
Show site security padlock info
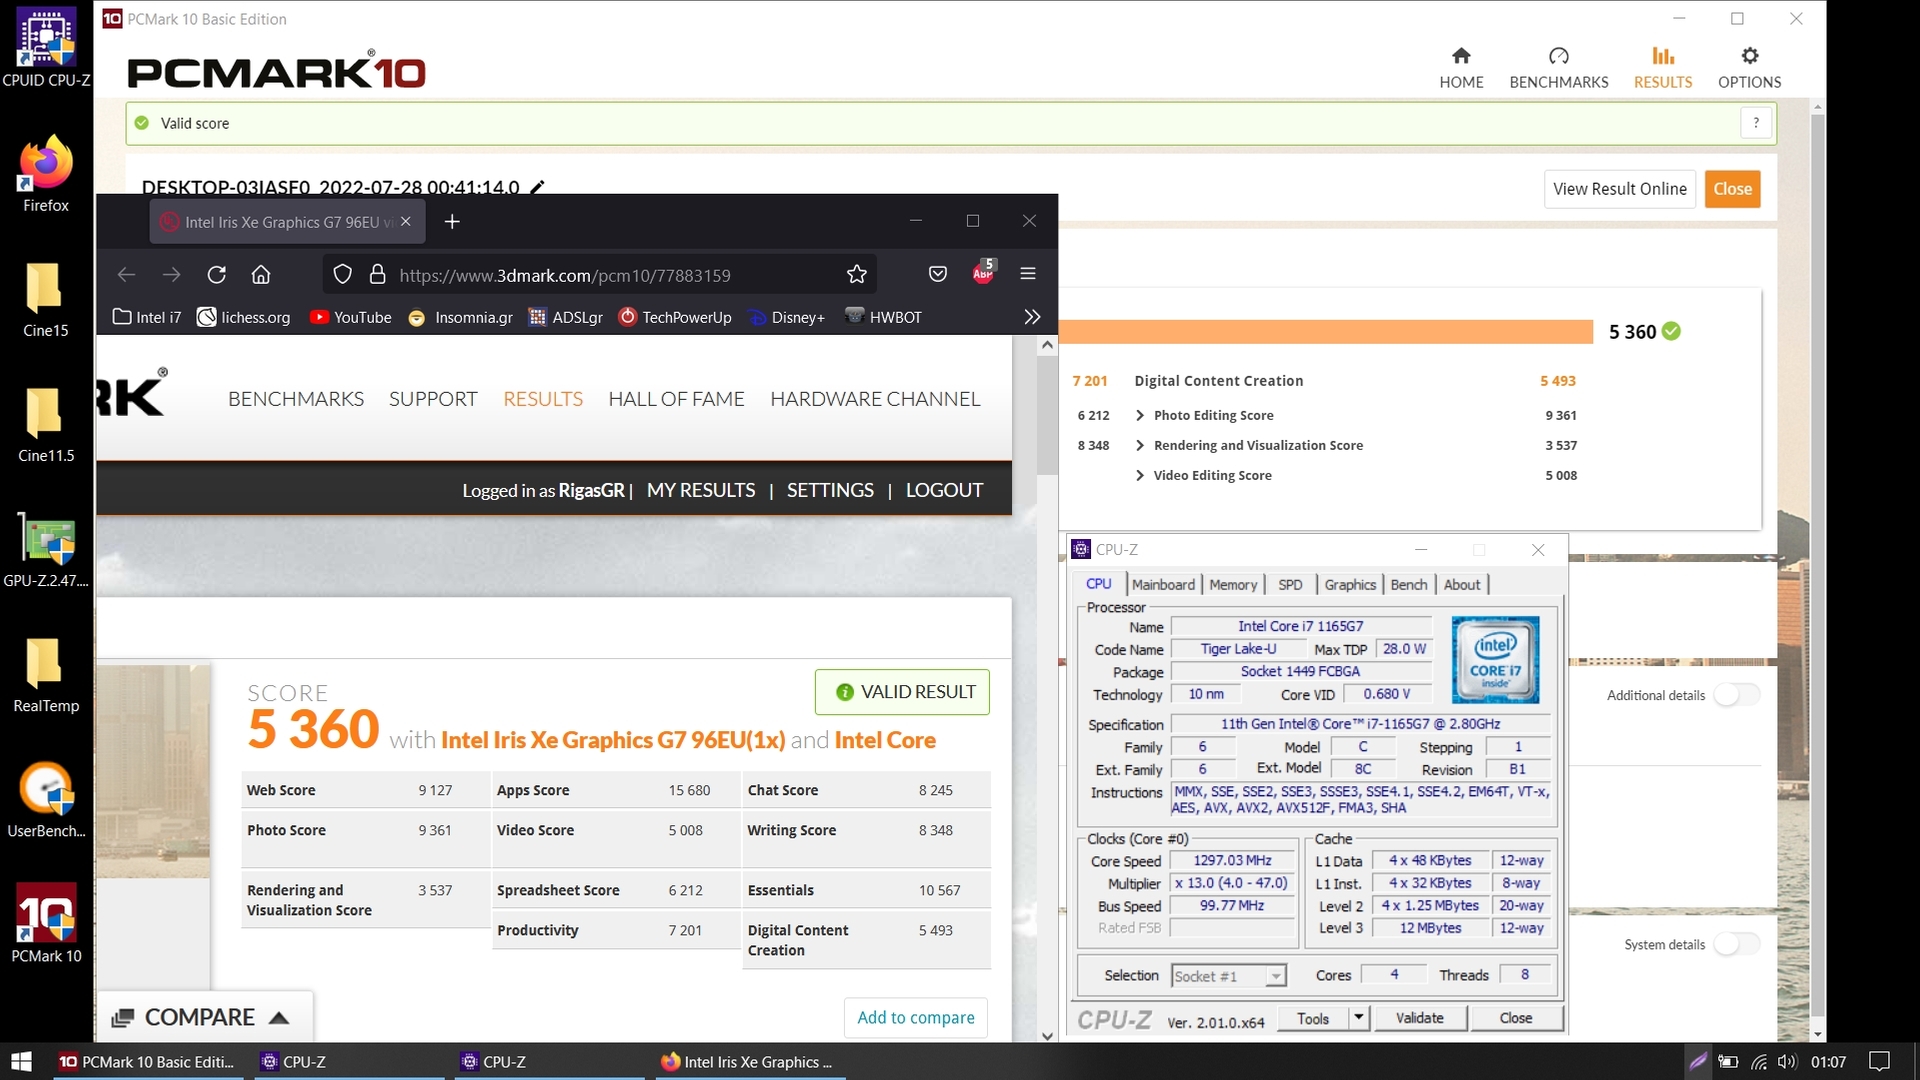tap(377, 274)
